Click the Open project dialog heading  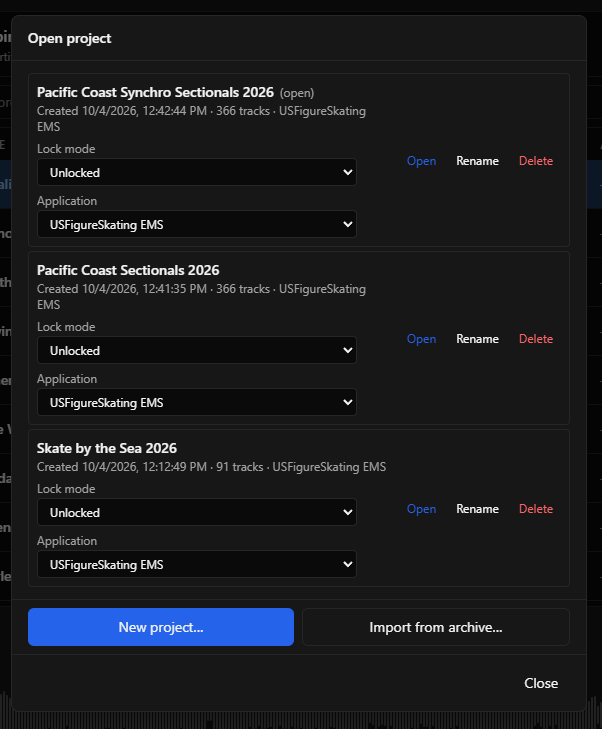(69, 39)
